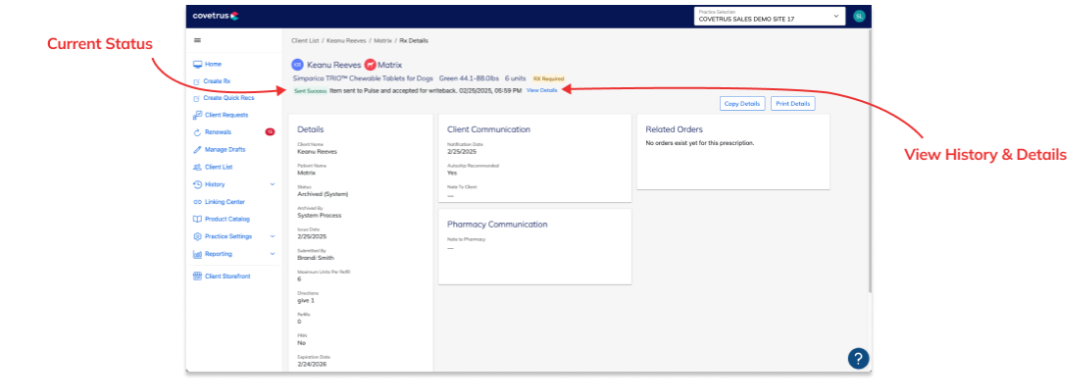Viewport: 1080px width, 382px height.
Task: Click the Print Details button
Action: pos(793,104)
